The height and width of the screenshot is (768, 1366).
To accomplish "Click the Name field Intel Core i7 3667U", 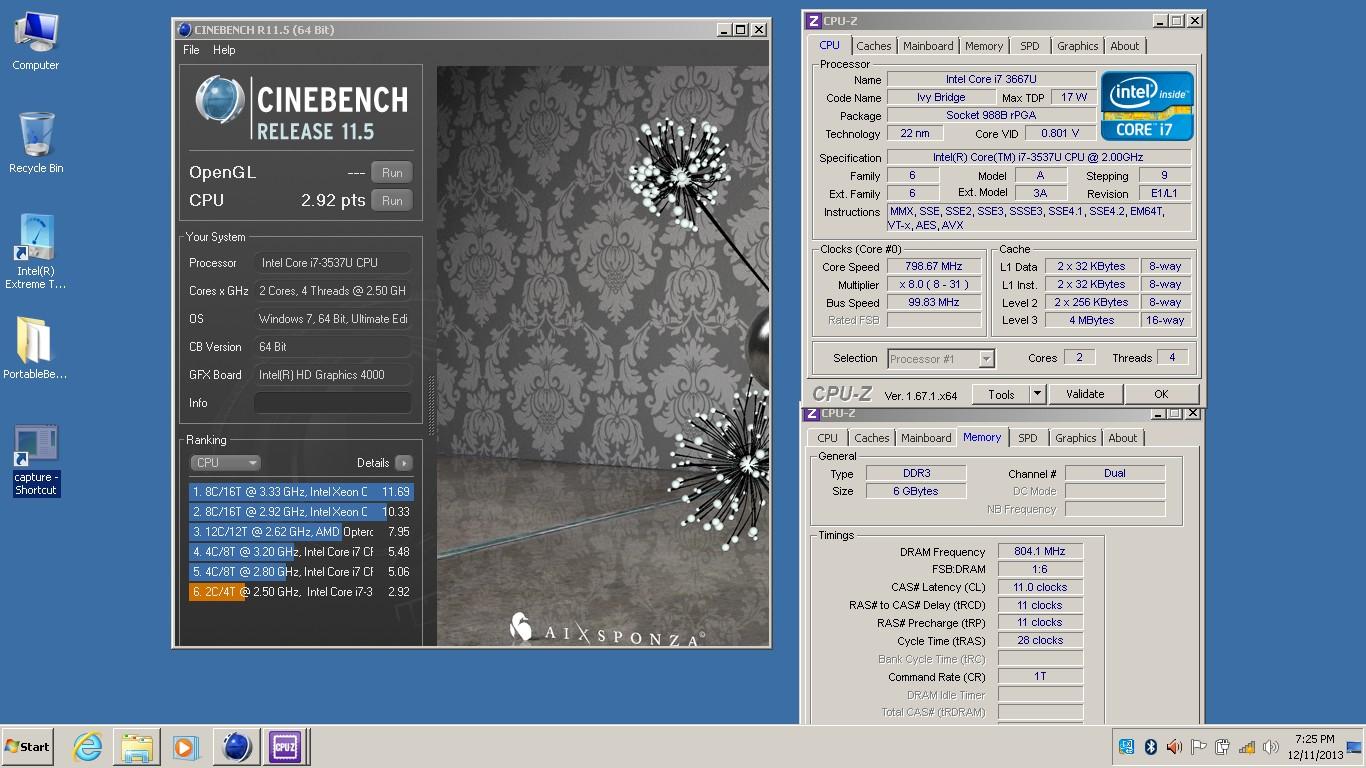I will click(x=991, y=80).
